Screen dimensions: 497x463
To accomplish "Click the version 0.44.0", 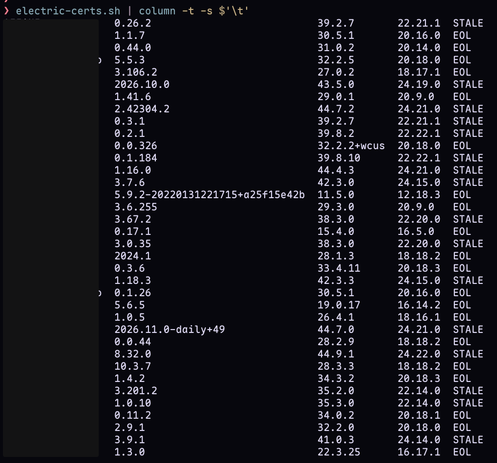I will click(x=133, y=48).
